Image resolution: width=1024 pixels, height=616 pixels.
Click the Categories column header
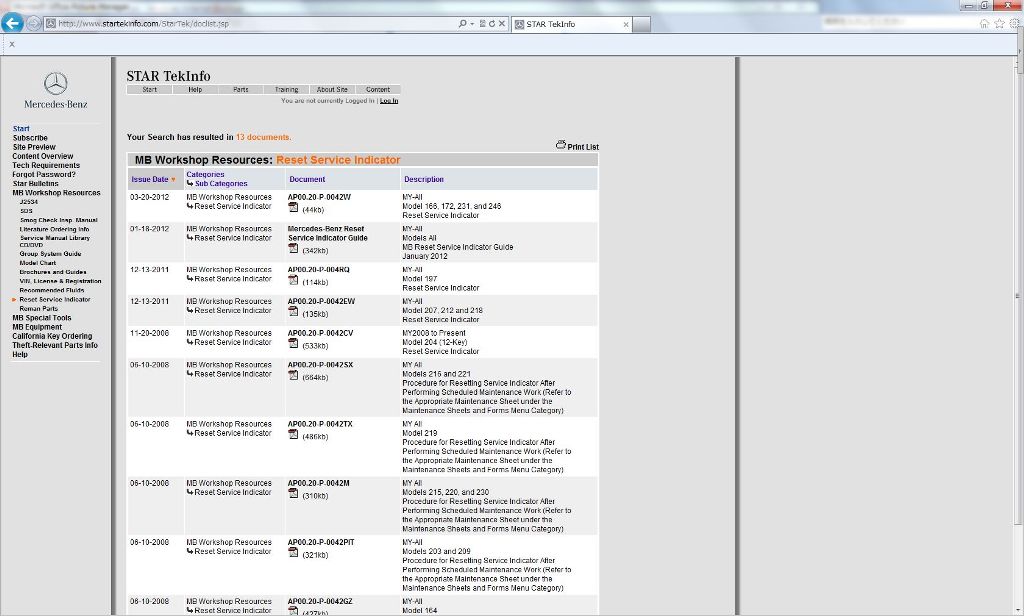click(x=205, y=174)
